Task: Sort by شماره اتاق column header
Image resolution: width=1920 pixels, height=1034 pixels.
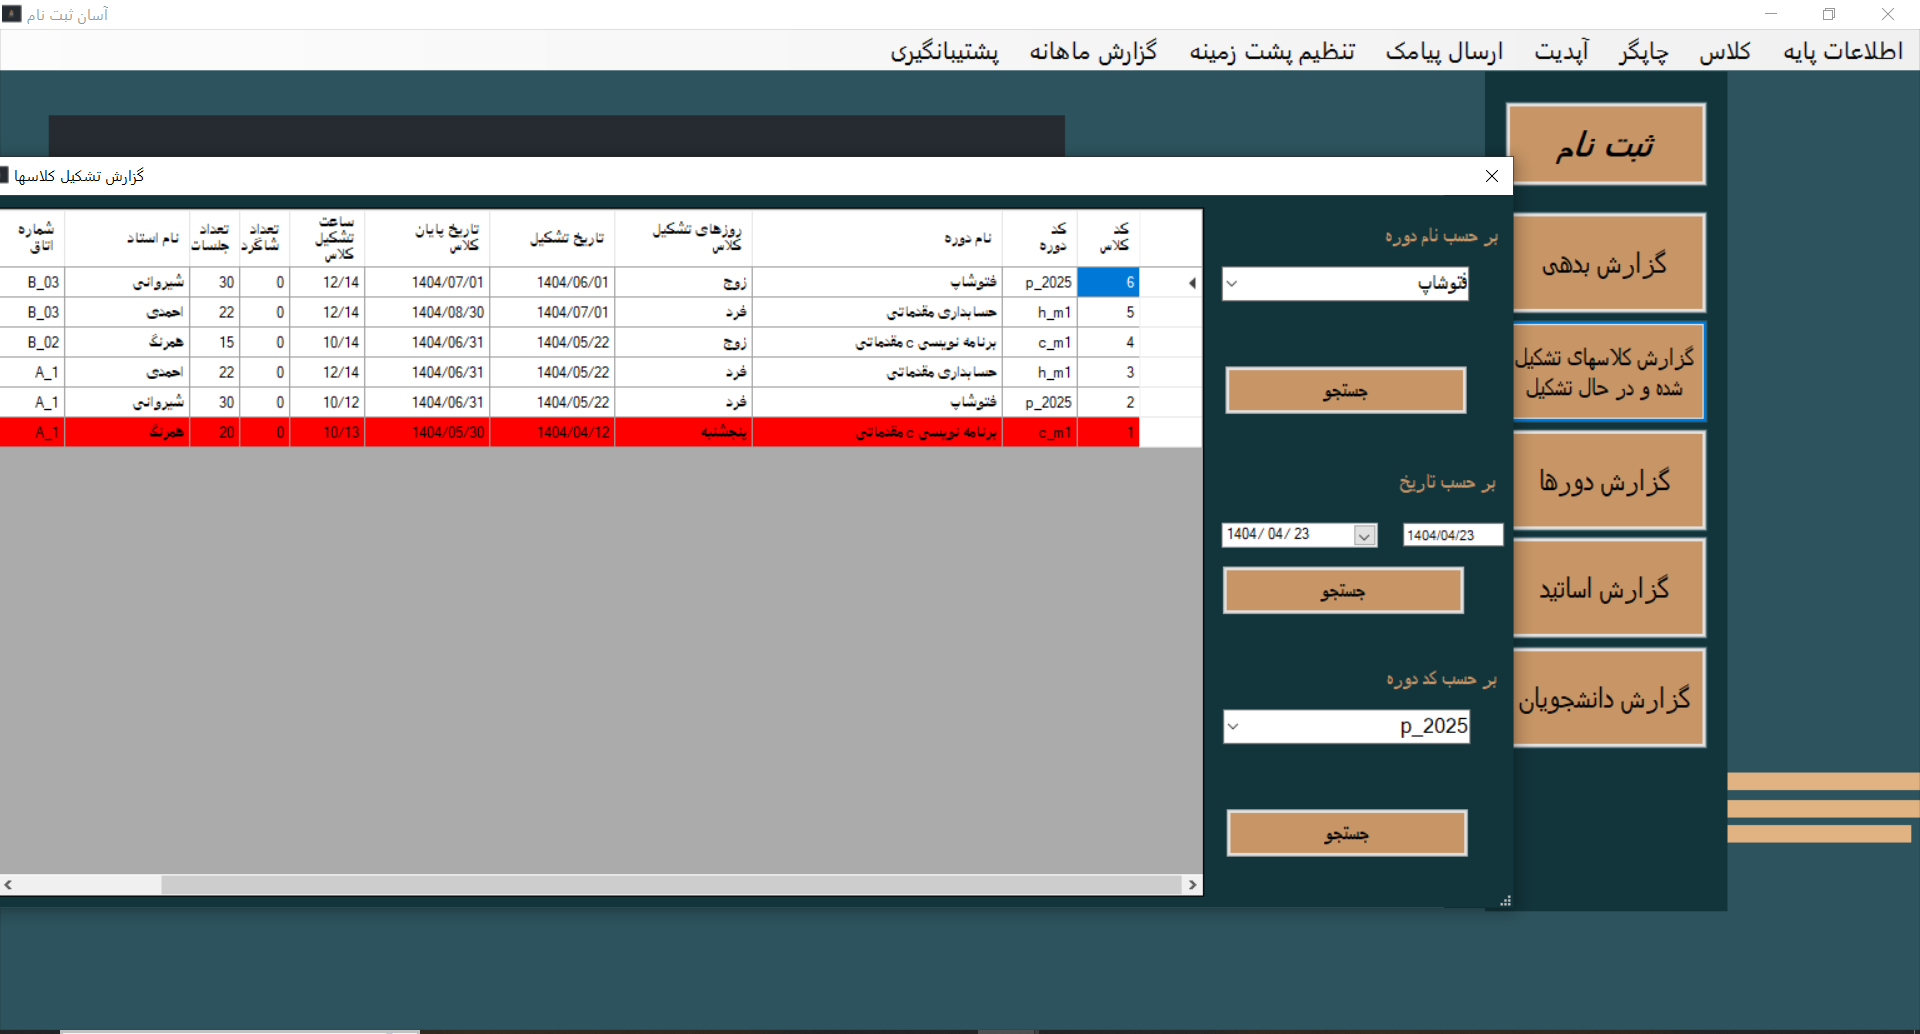Action: point(32,238)
